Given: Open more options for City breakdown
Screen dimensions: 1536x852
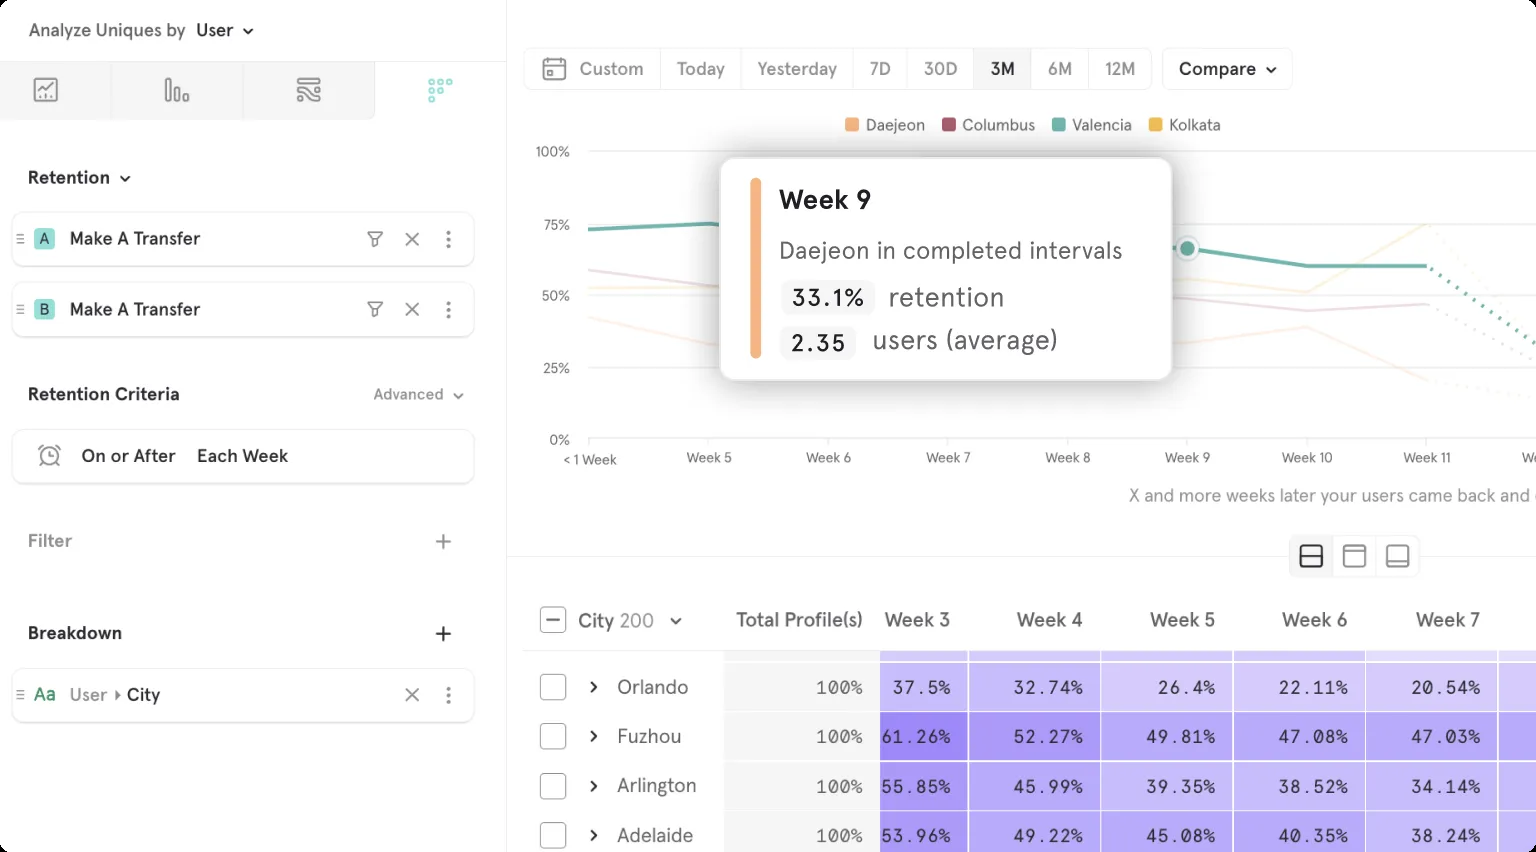Looking at the screenshot, I should 448,695.
